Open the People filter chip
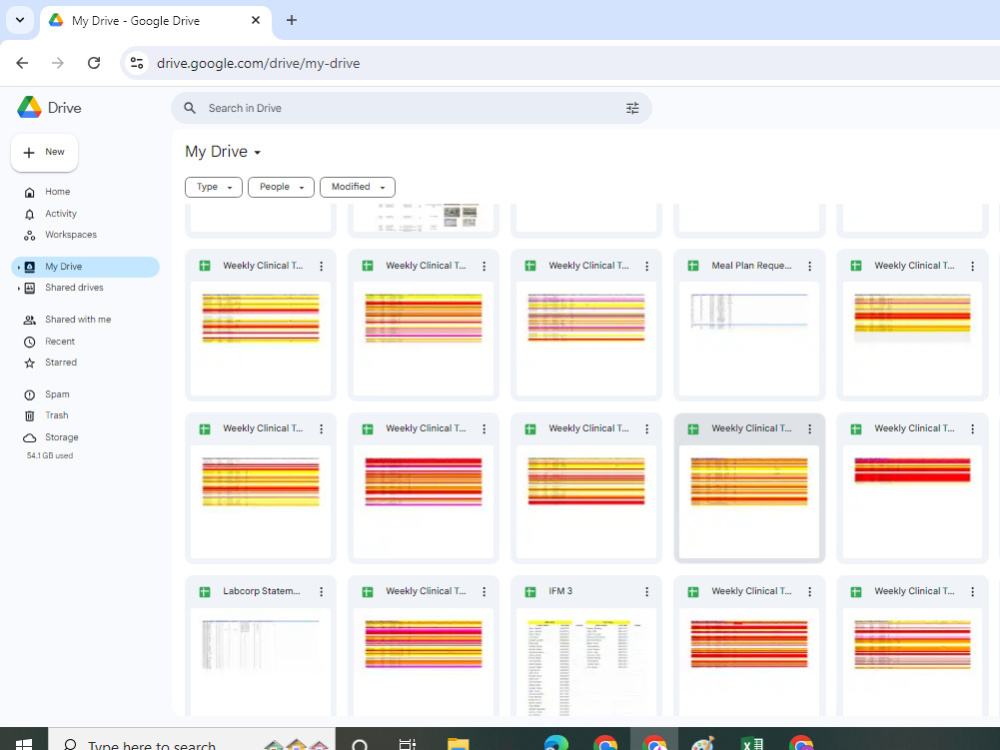The height and width of the screenshot is (750, 1000). tap(281, 187)
